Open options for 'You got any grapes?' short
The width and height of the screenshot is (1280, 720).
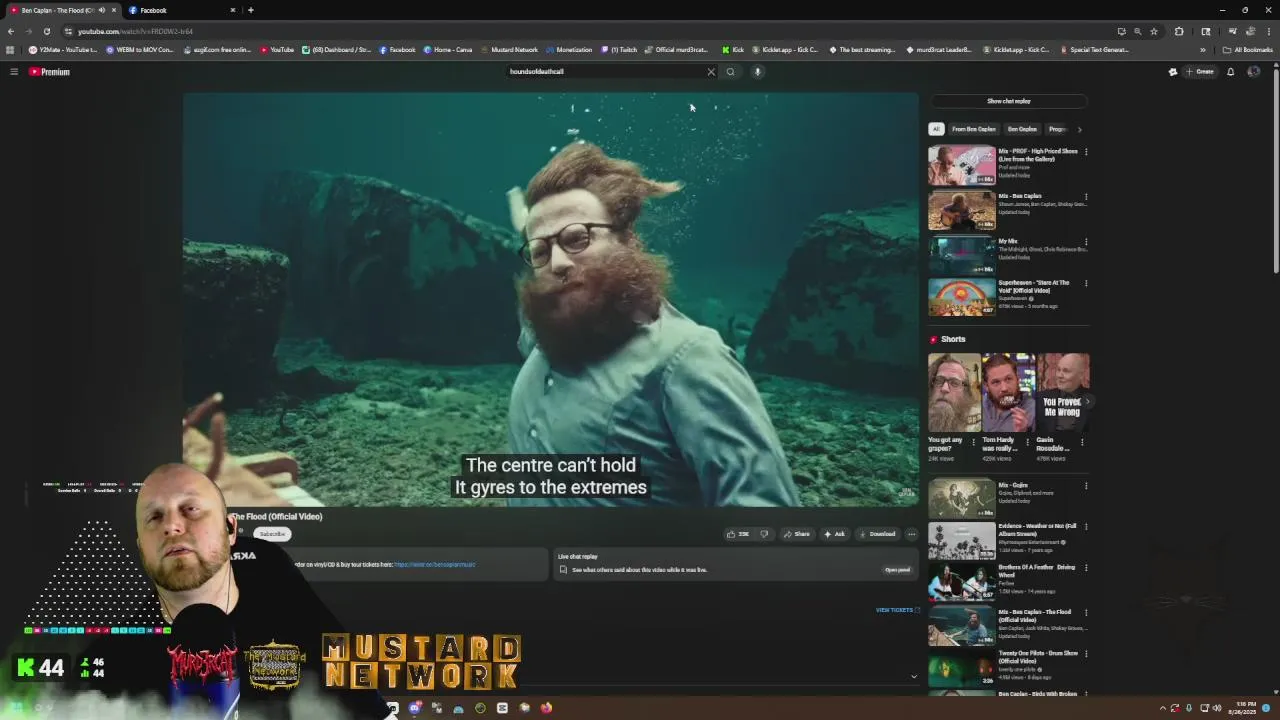[x=973, y=441]
